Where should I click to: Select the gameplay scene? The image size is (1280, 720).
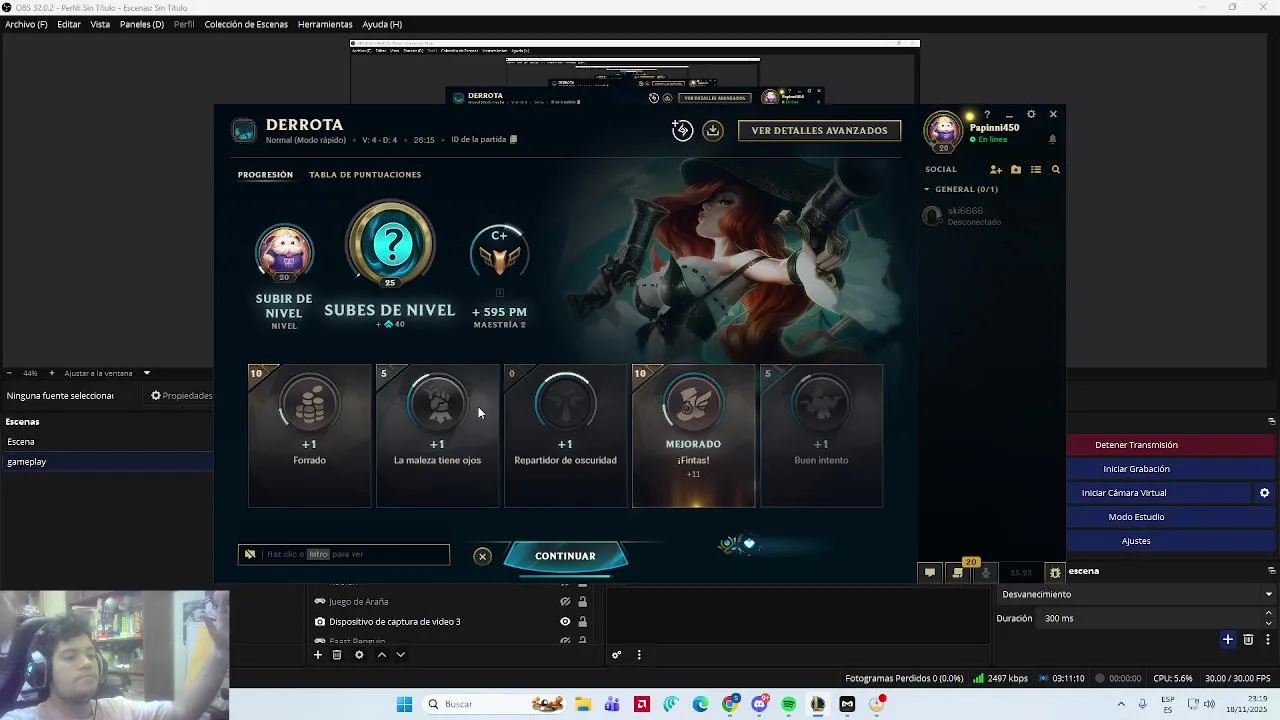pyautogui.click(x=107, y=462)
